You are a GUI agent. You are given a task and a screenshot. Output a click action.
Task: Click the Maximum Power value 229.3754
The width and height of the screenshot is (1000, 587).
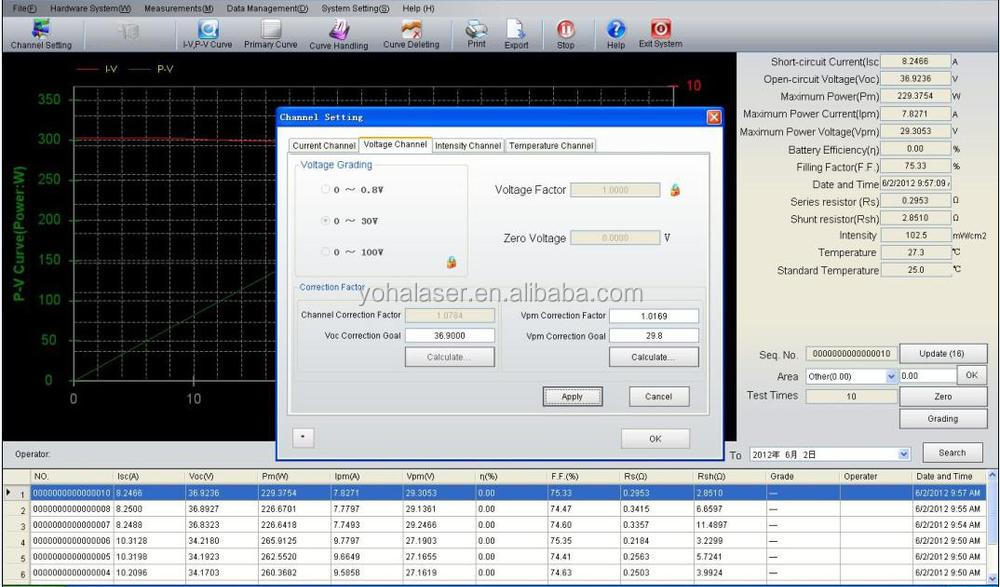(x=915, y=96)
